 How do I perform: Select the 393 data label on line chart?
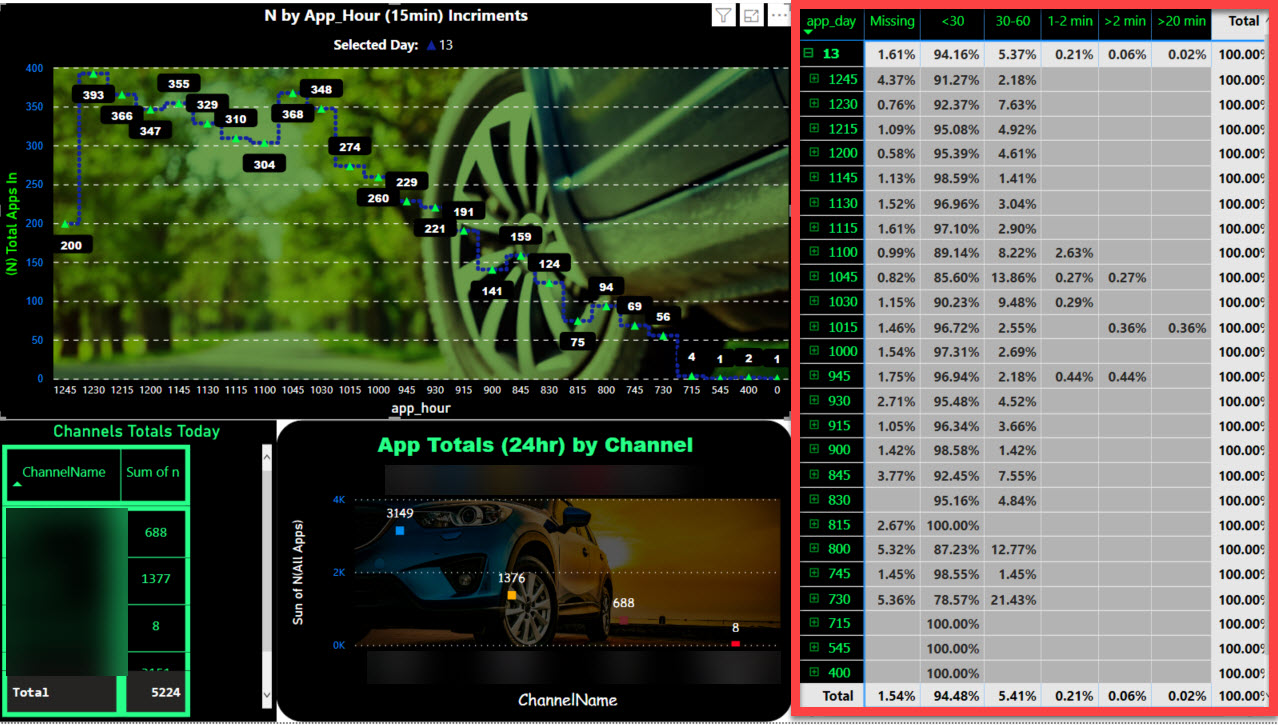[93, 96]
